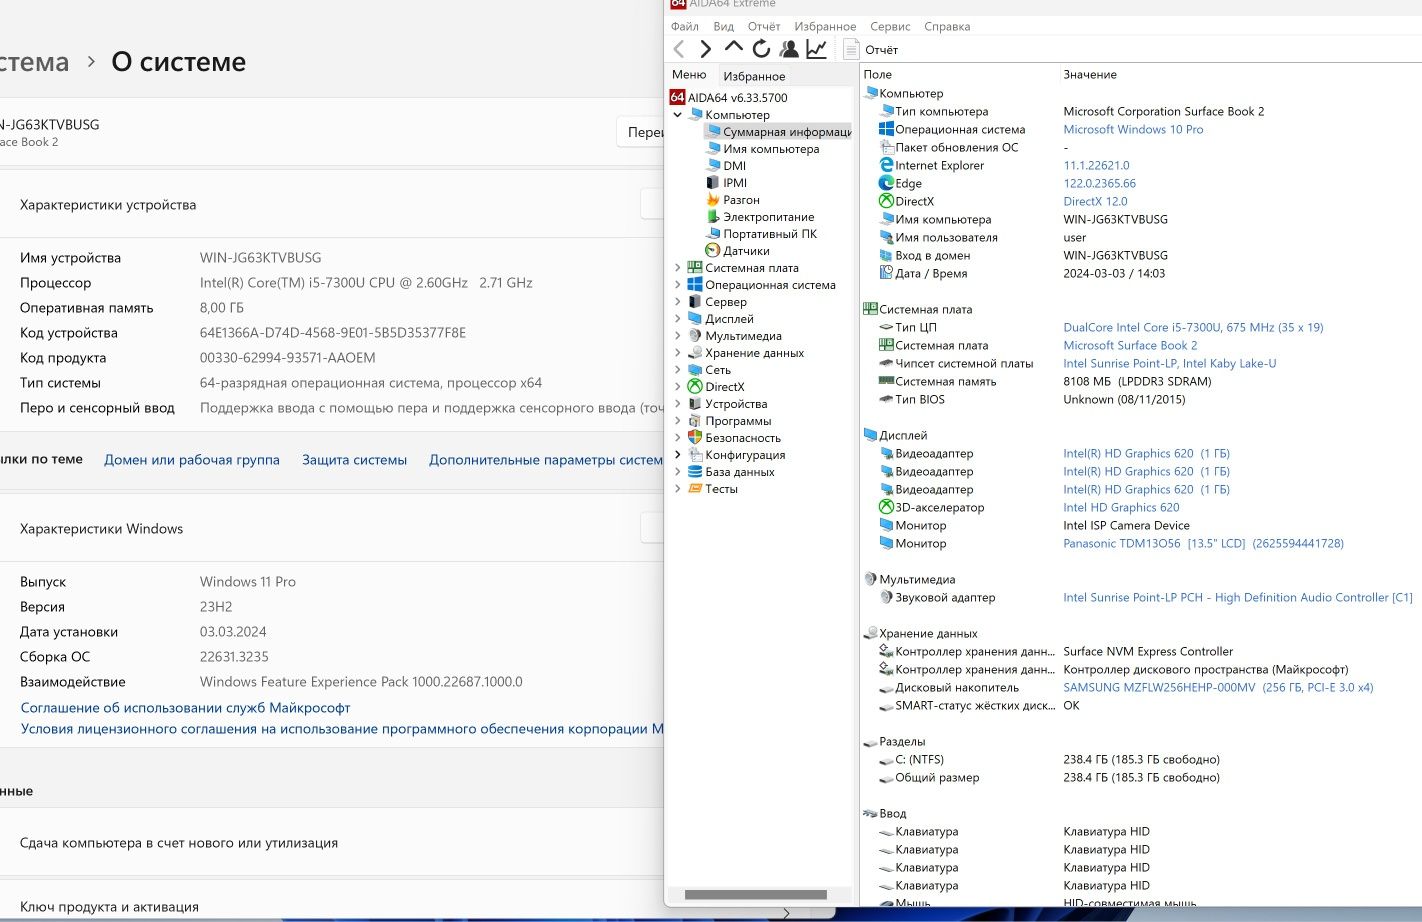Click the Устройства tree icon
1422x922 pixels.
click(x=695, y=404)
